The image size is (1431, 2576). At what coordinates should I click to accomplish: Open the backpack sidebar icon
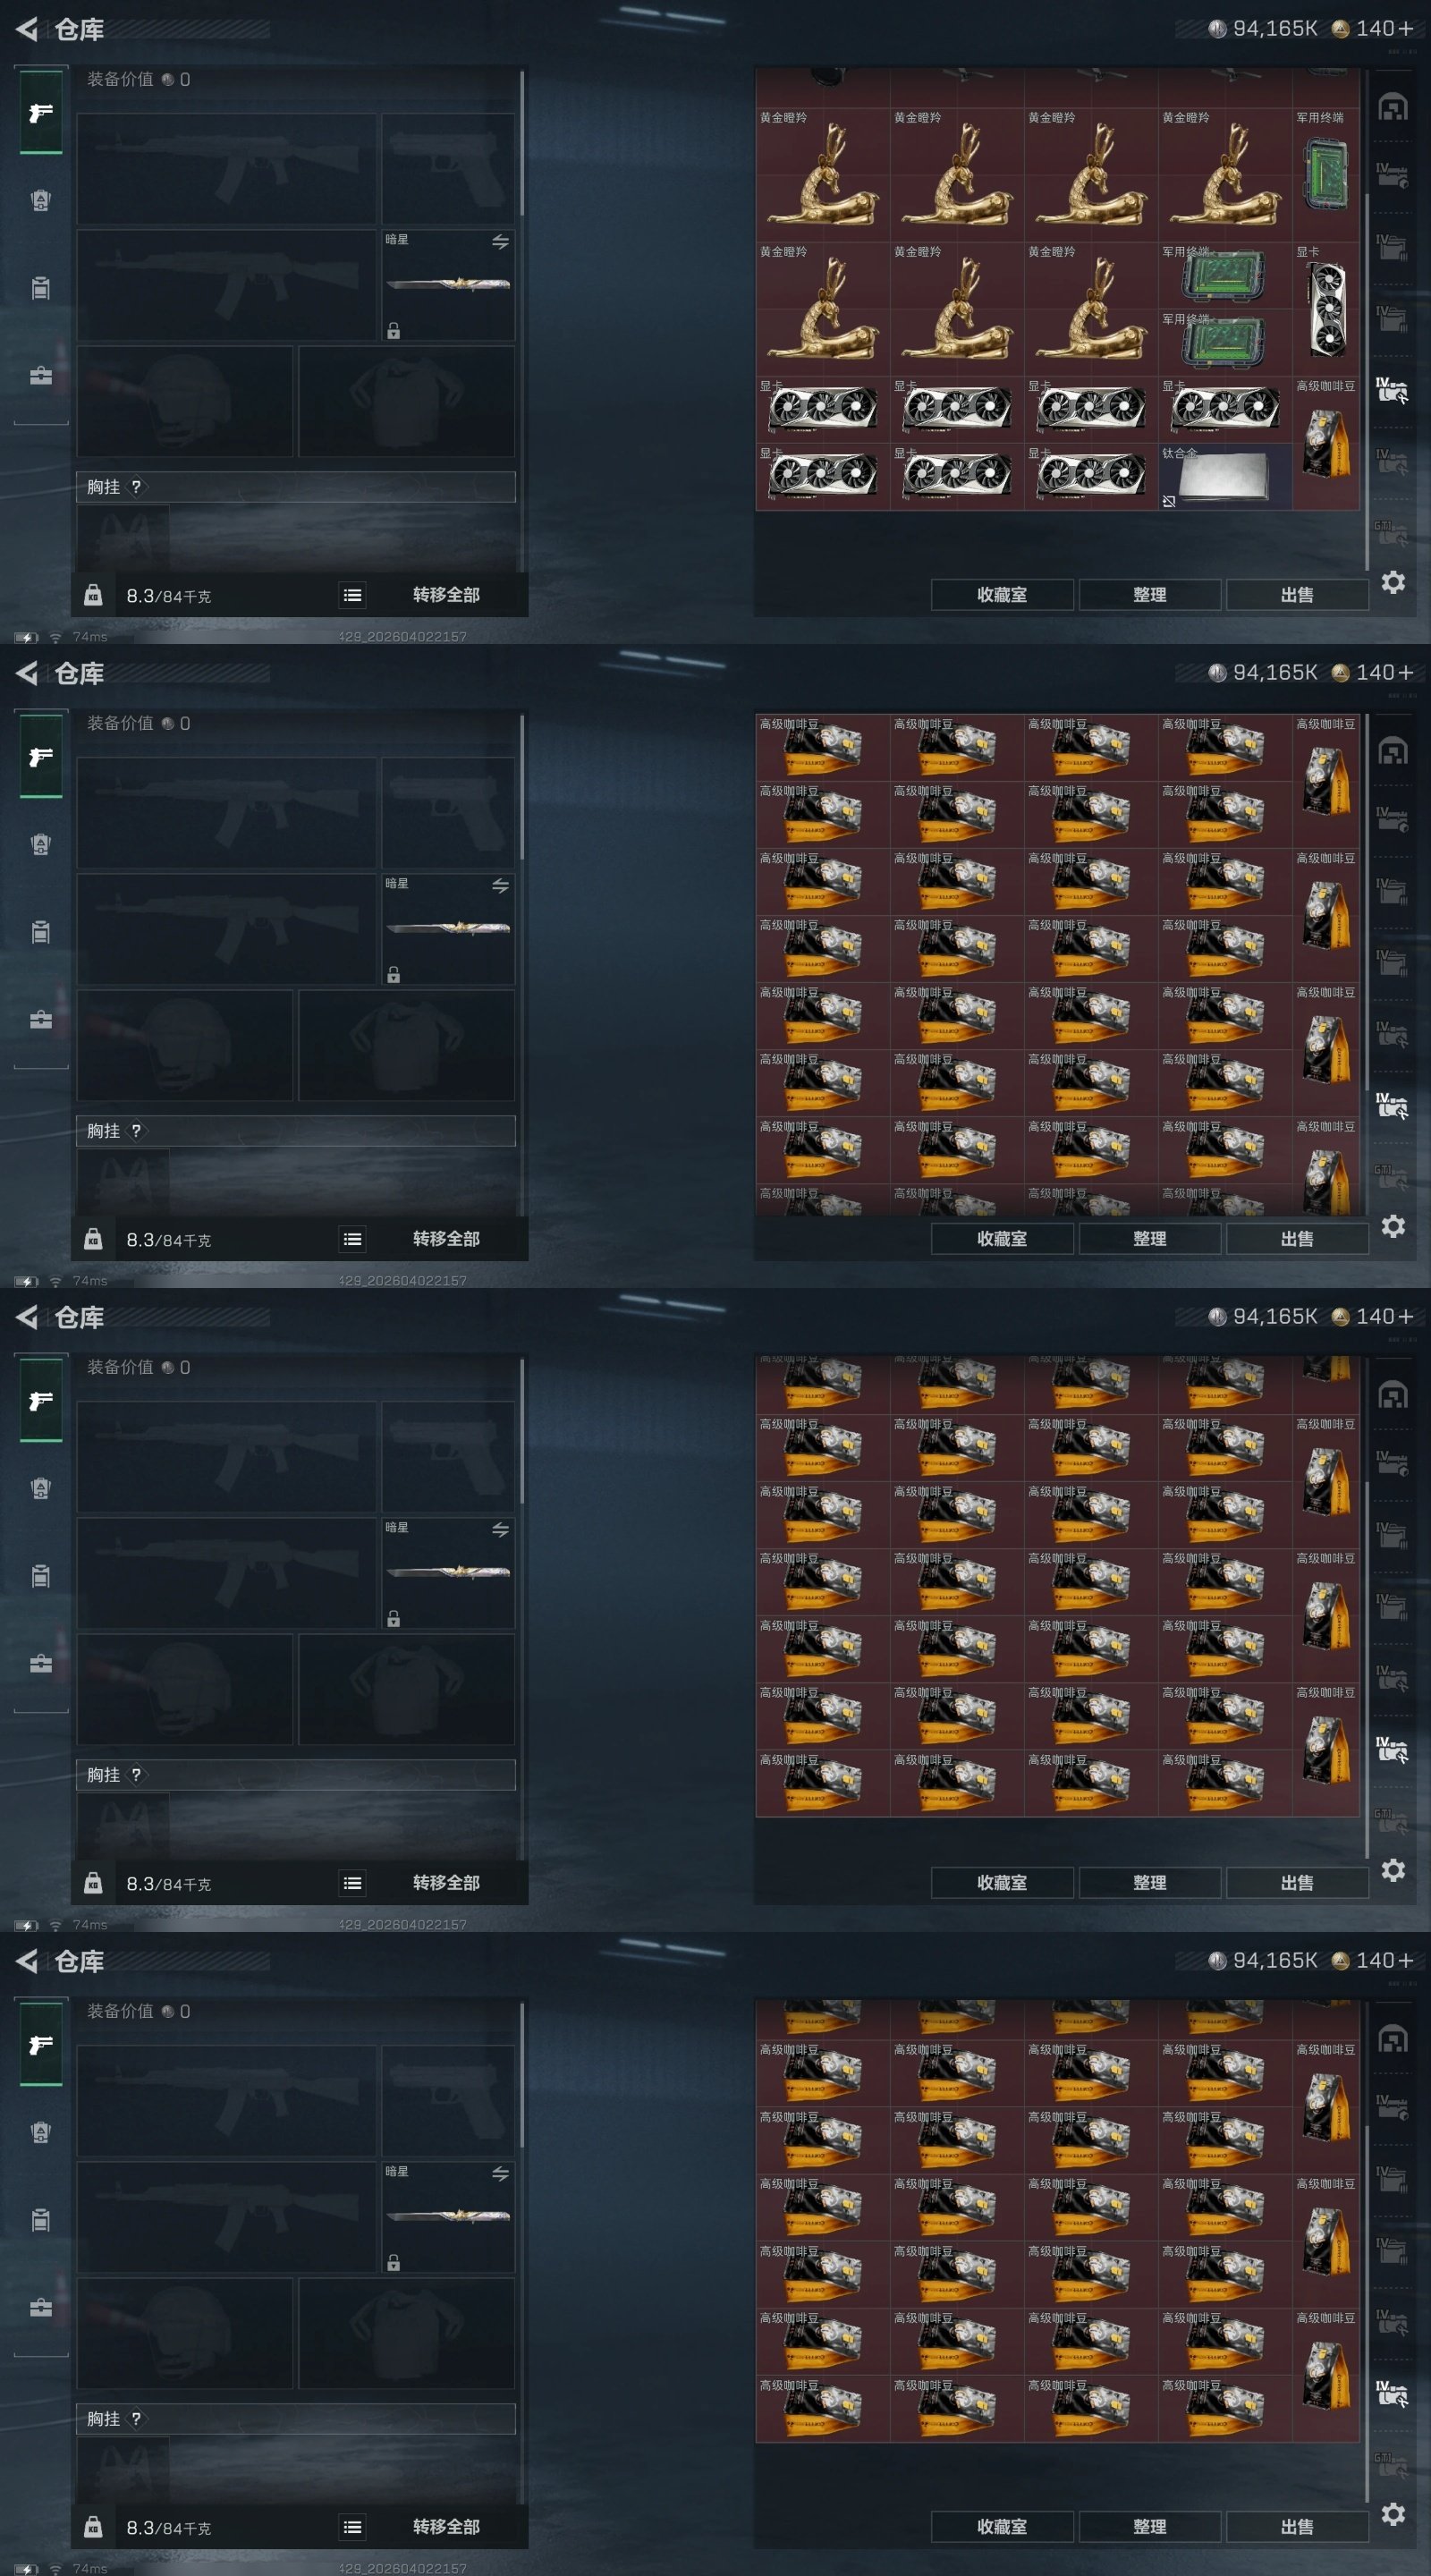(x=41, y=288)
